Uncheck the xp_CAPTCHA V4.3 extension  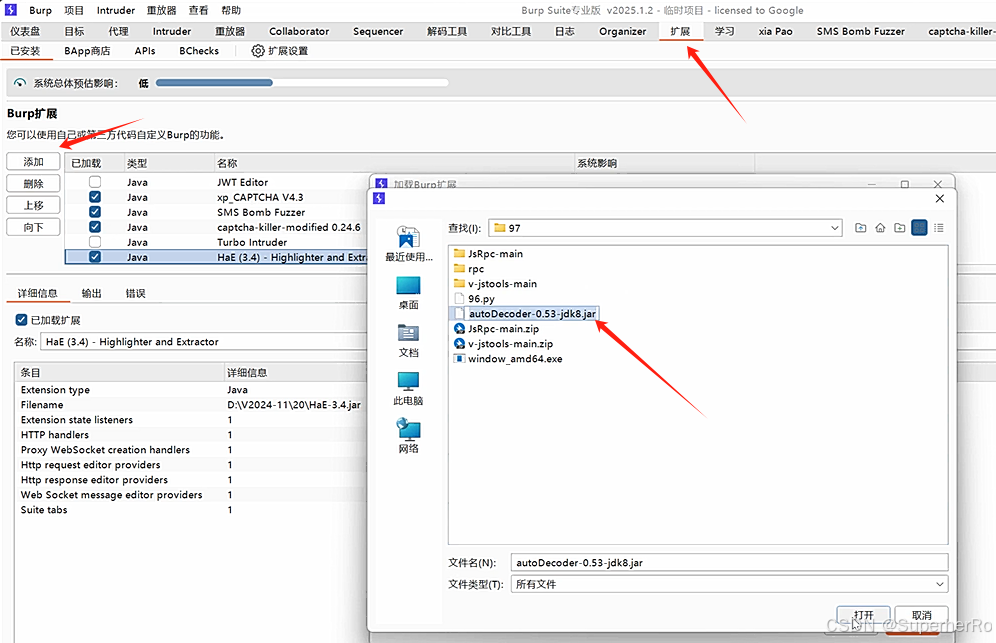95,197
